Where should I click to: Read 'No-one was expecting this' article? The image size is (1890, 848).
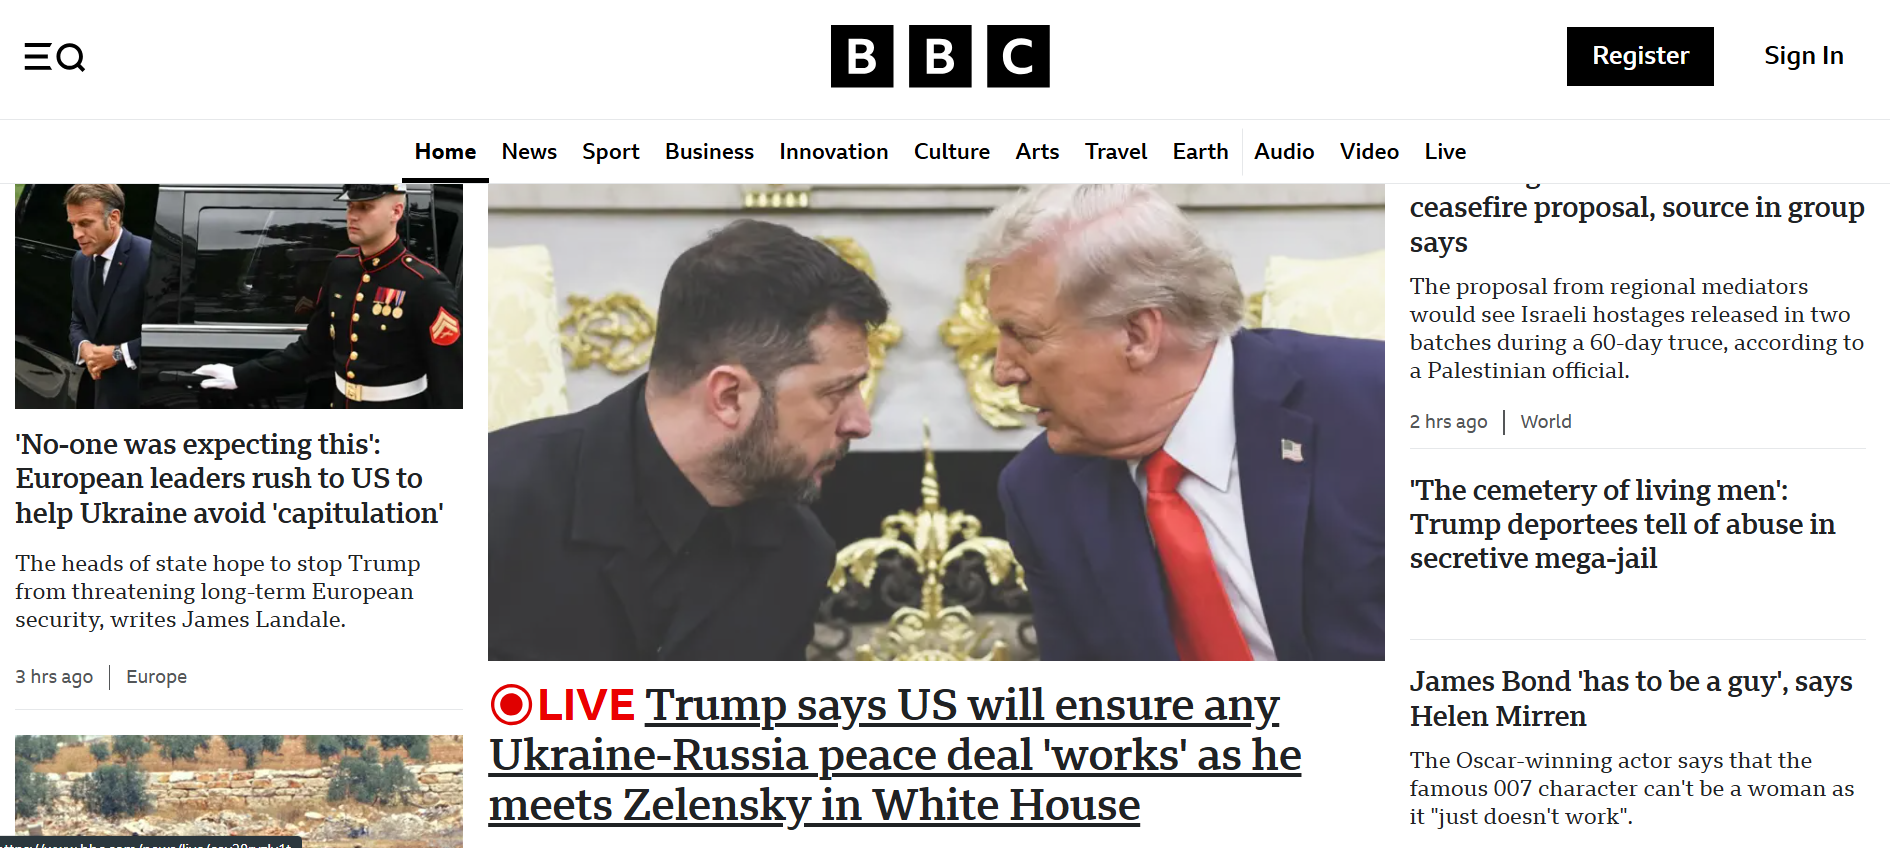pos(229,478)
